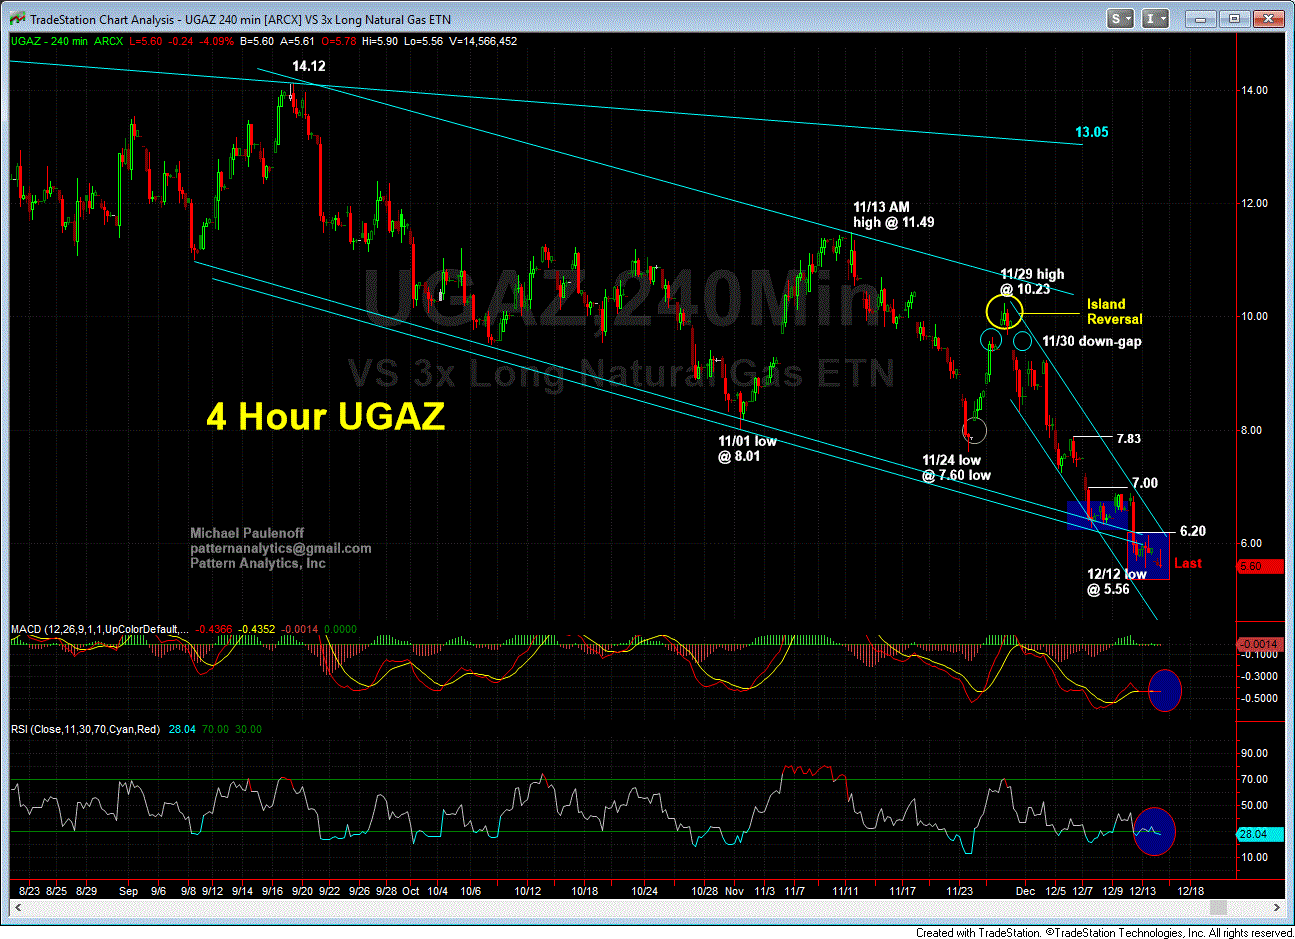
Task: Click the '11/29 high @ 10.23' annotation
Action: pyautogui.click(x=1032, y=282)
